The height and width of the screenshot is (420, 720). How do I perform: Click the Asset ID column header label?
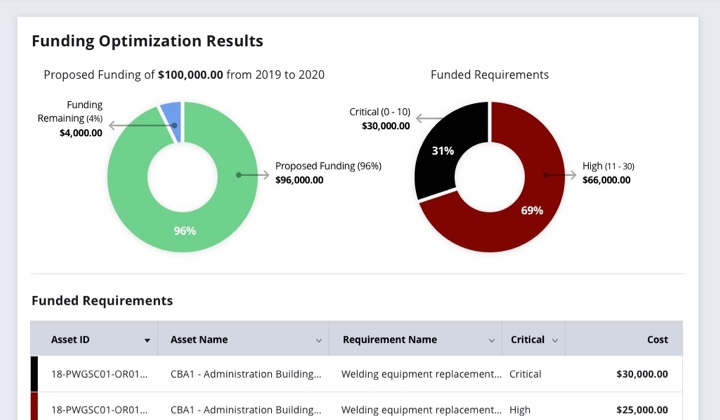70,340
